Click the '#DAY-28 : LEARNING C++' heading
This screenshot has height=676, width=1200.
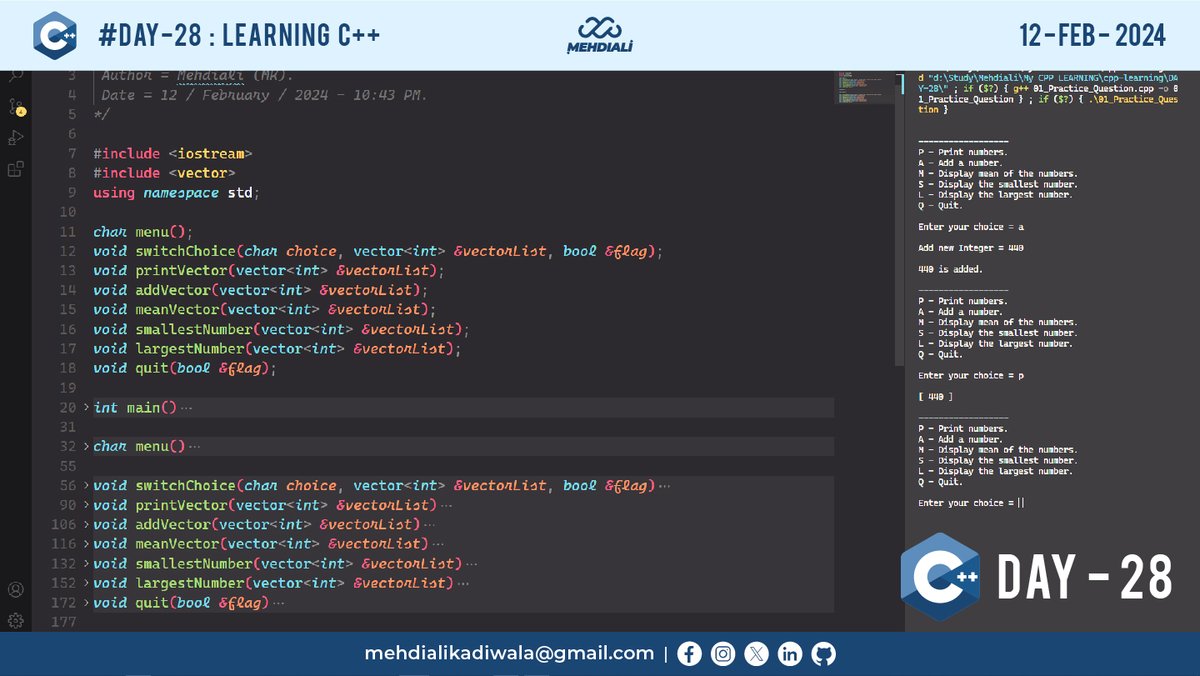click(240, 36)
